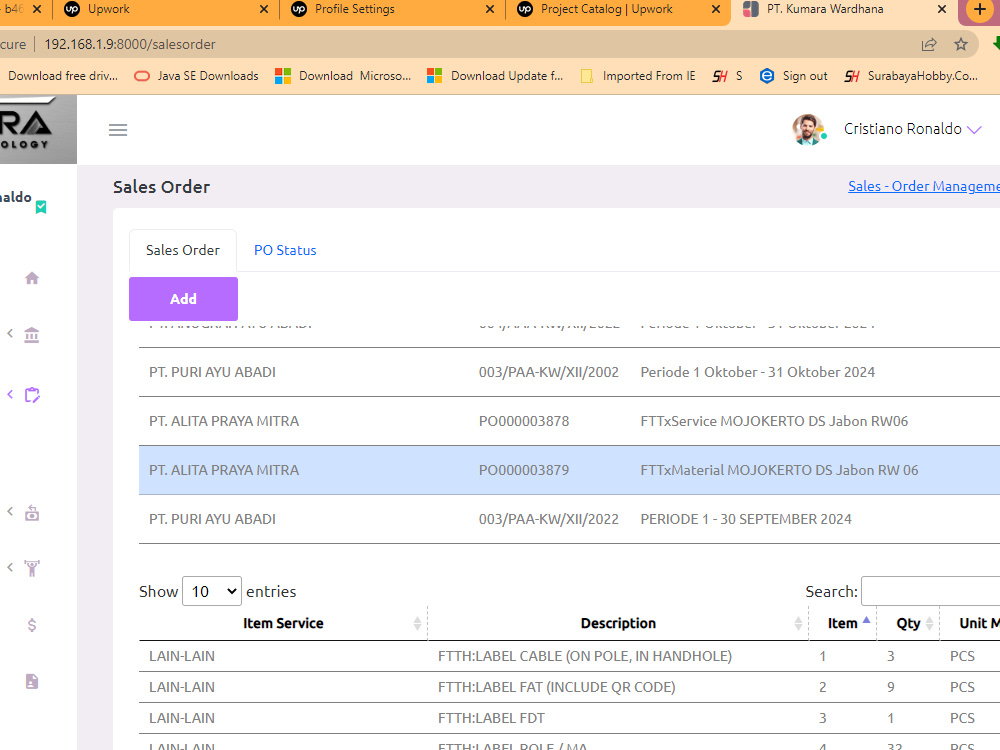Open the dollar sign sidebar icon
The height and width of the screenshot is (750, 1000).
pos(32,625)
